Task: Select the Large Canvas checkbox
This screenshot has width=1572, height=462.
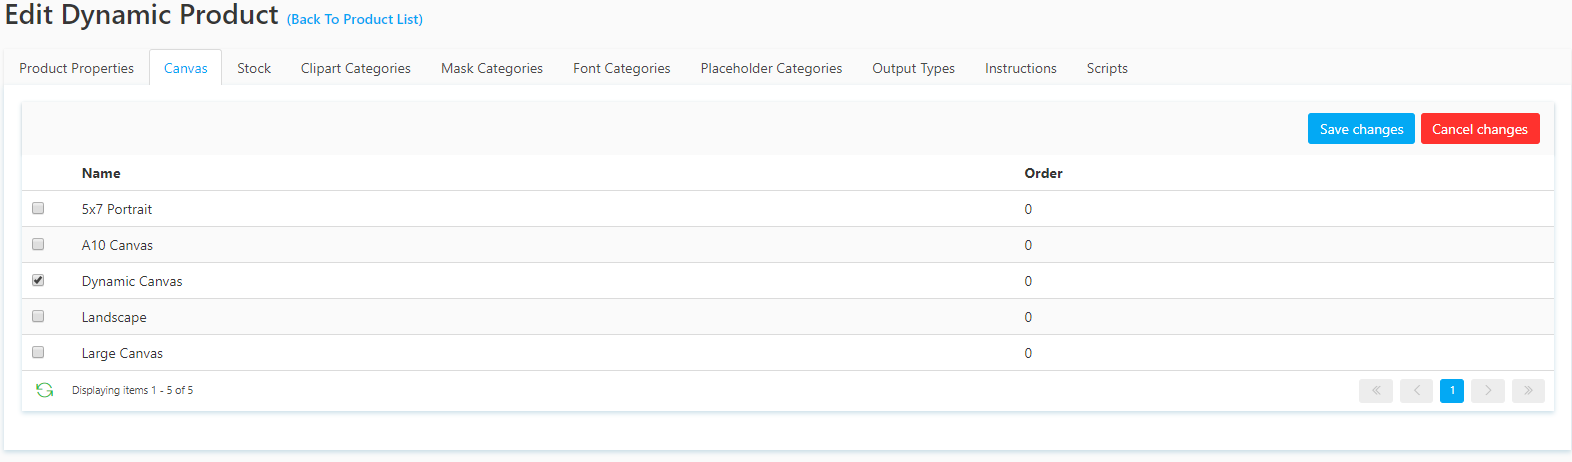Action: pyautogui.click(x=38, y=353)
